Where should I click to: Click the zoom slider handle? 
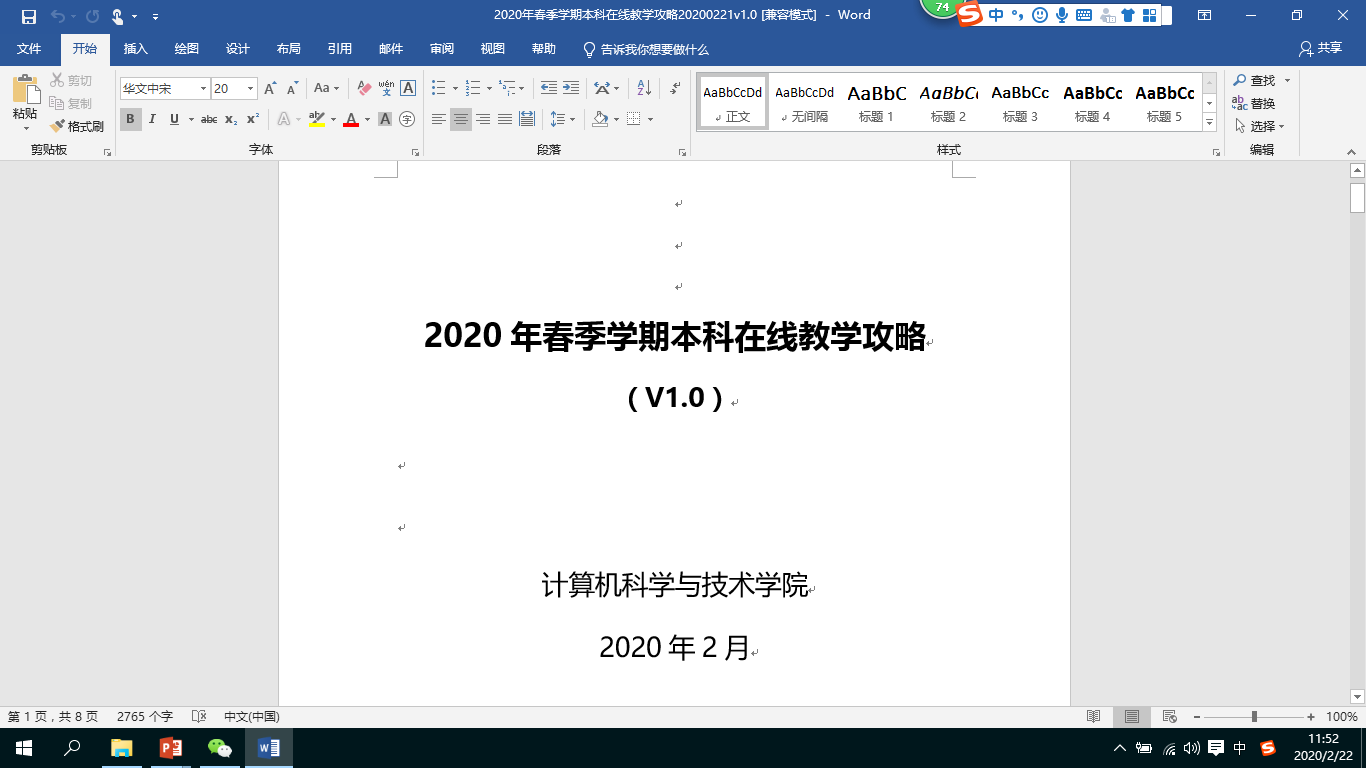point(1254,717)
